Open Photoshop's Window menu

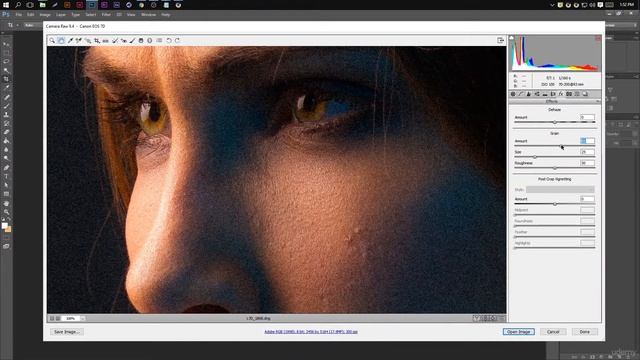pos(148,15)
